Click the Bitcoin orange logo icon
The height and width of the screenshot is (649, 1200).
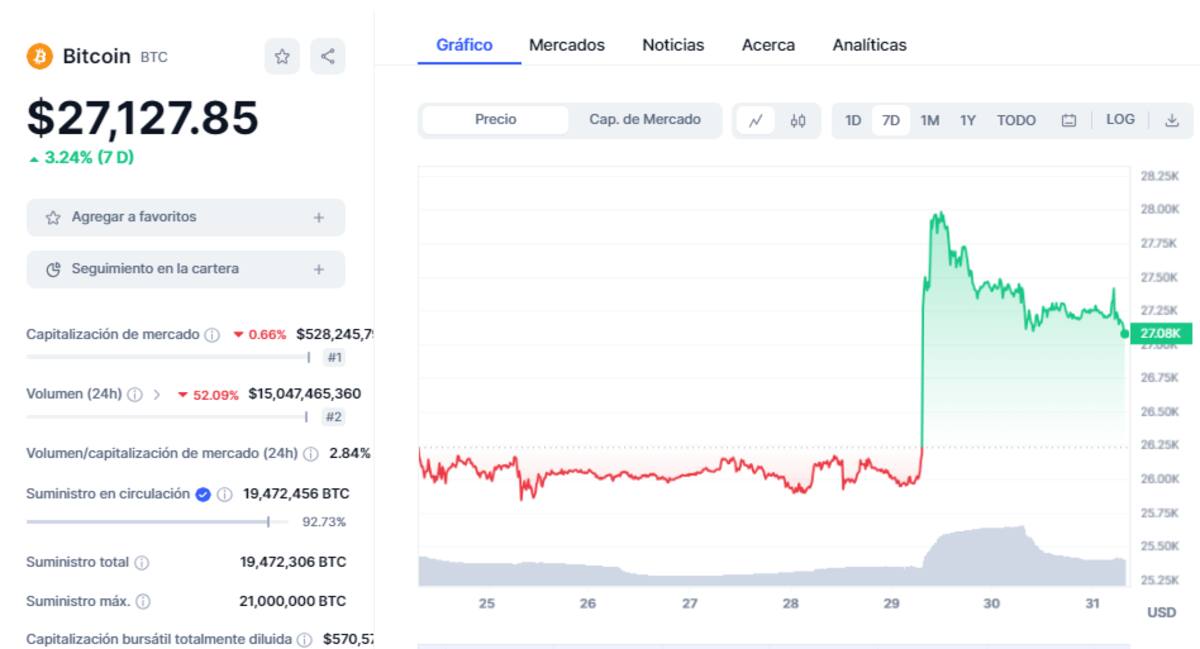coord(39,57)
